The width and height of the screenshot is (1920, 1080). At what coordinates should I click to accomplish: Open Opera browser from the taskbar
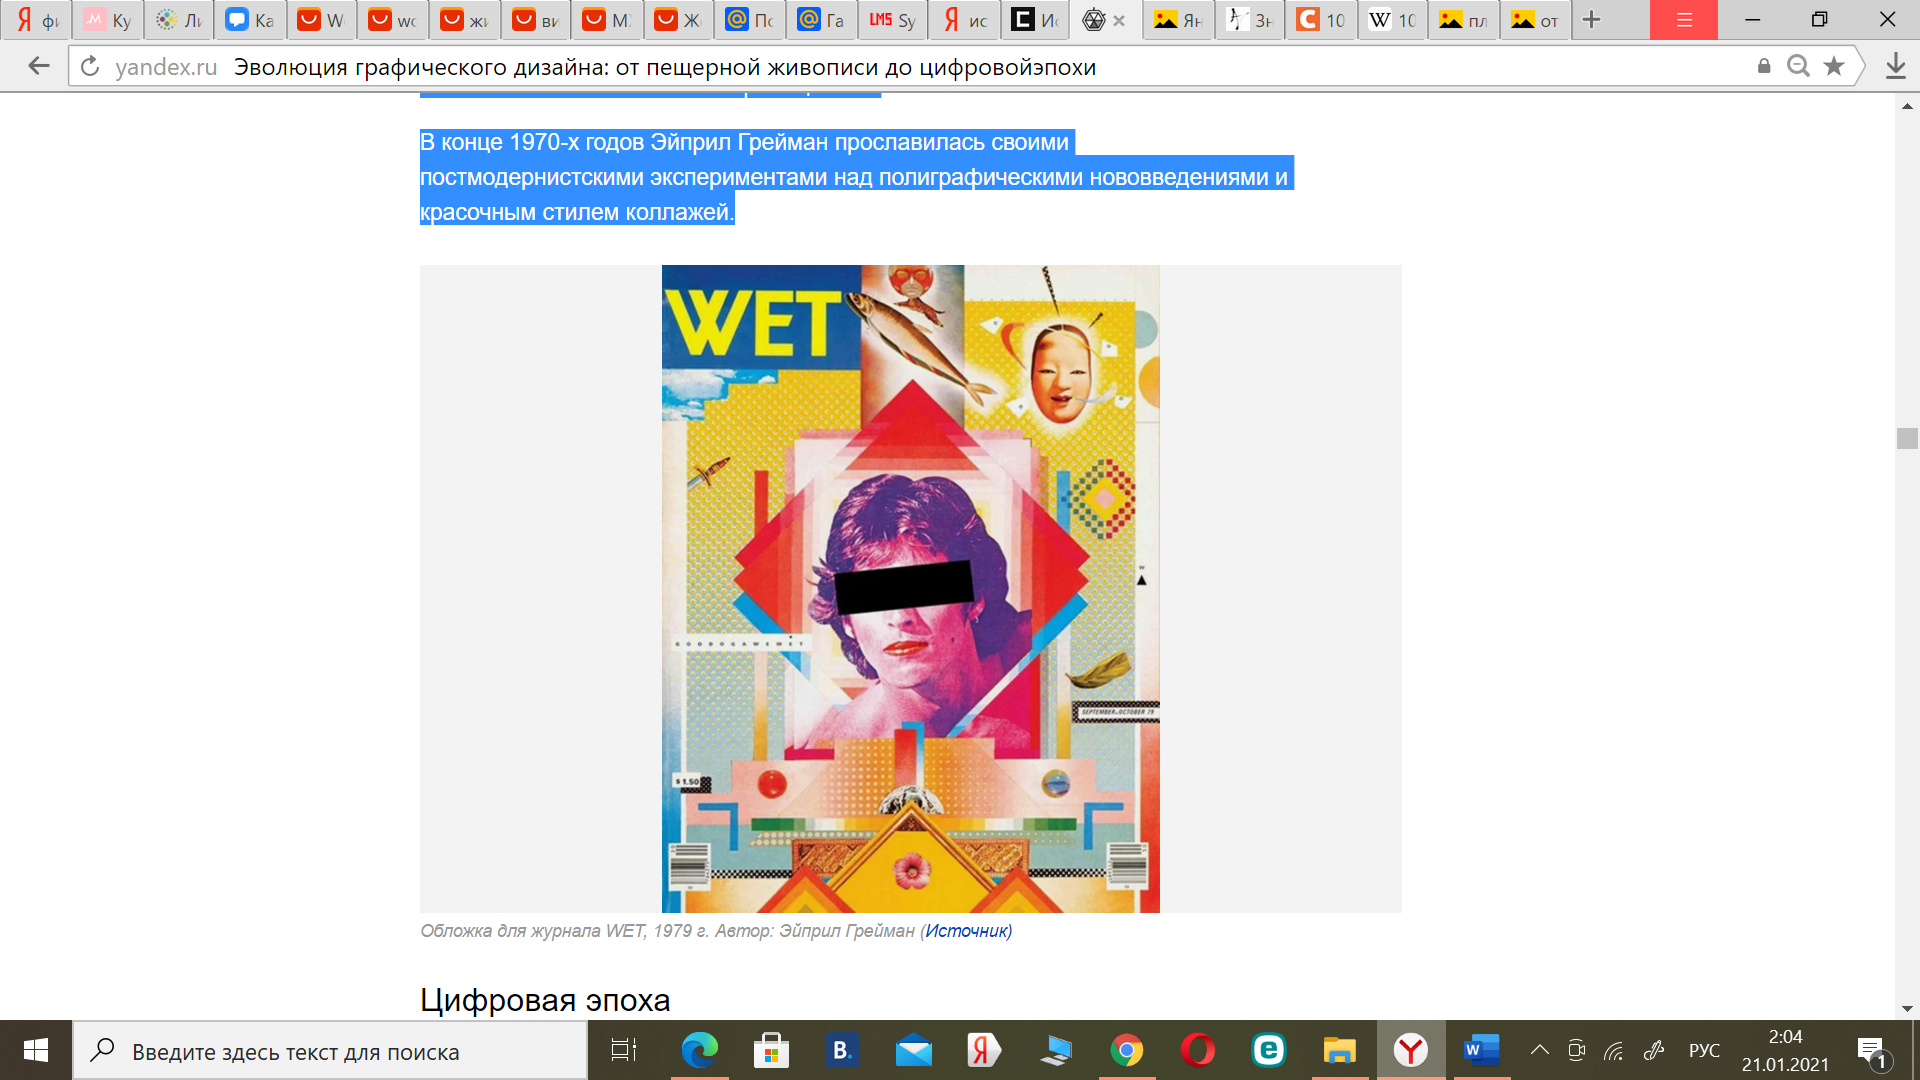(1197, 1050)
